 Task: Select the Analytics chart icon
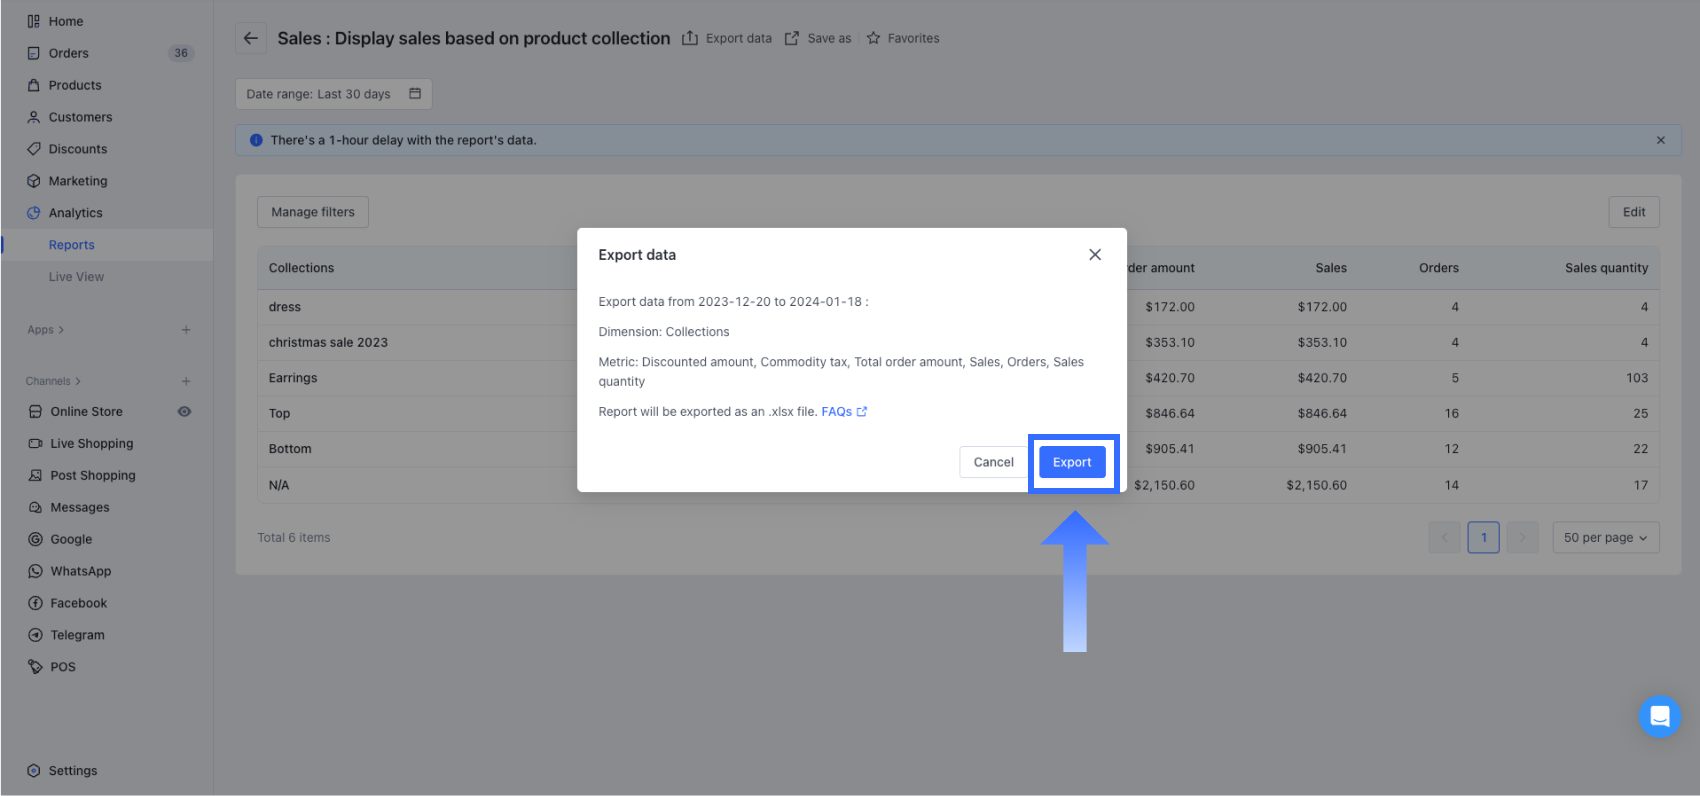click(34, 213)
